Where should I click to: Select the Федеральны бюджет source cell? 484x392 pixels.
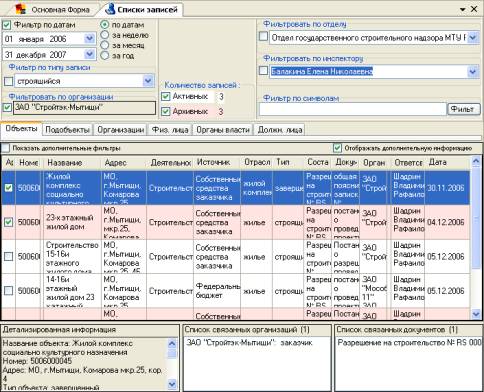(x=217, y=291)
